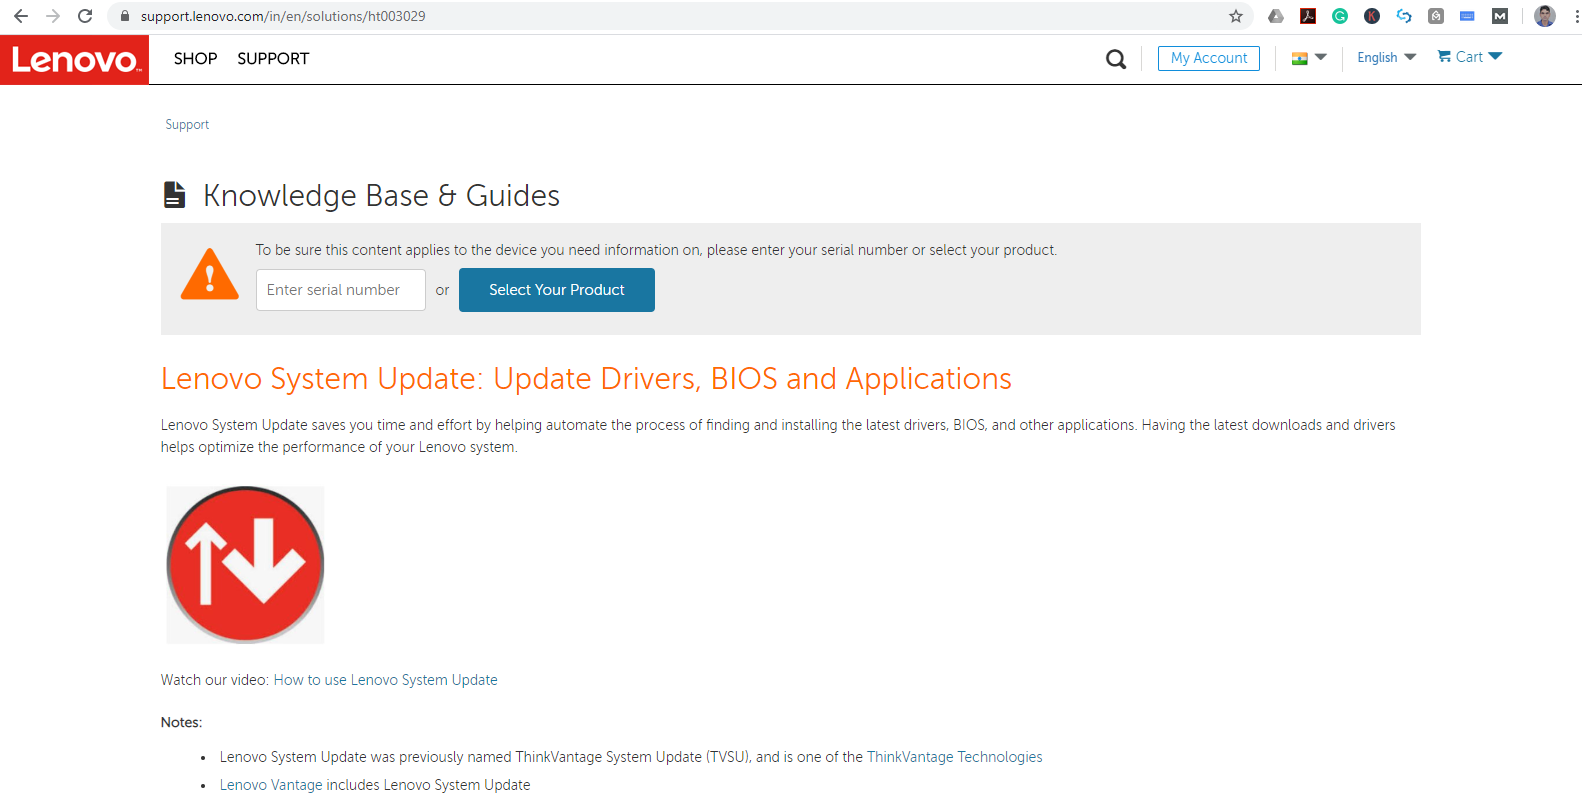Click the System Update red arrows image
1582x802 pixels.
245,565
